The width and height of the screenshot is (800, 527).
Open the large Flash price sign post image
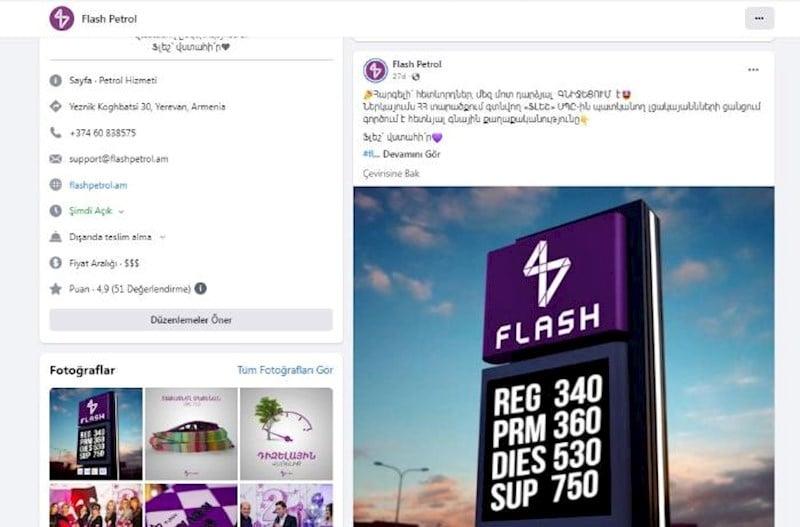click(564, 357)
